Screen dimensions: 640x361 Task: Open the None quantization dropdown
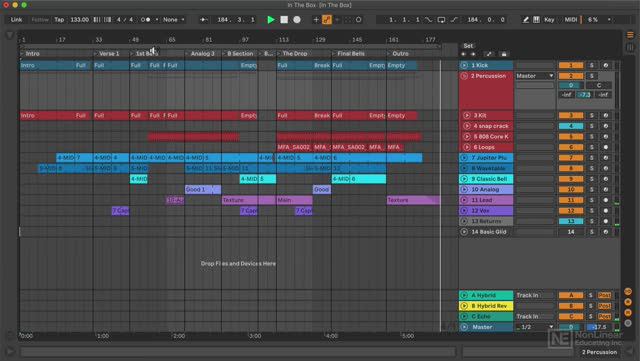tap(173, 20)
